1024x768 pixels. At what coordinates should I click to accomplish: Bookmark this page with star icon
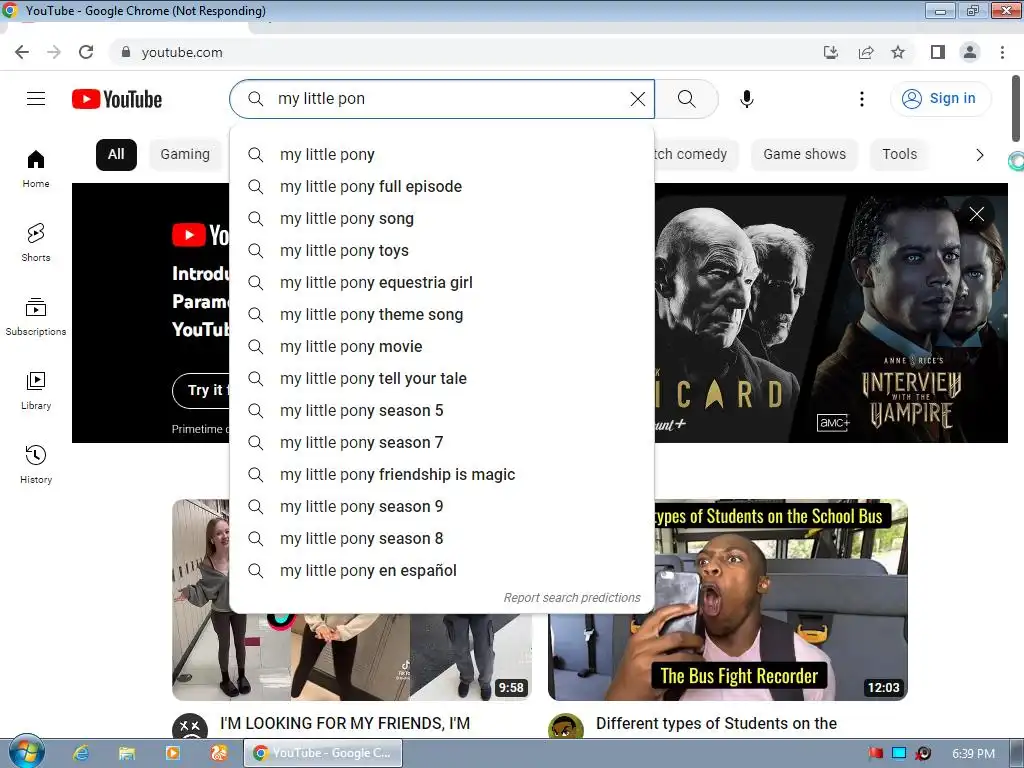(x=898, y=52)
